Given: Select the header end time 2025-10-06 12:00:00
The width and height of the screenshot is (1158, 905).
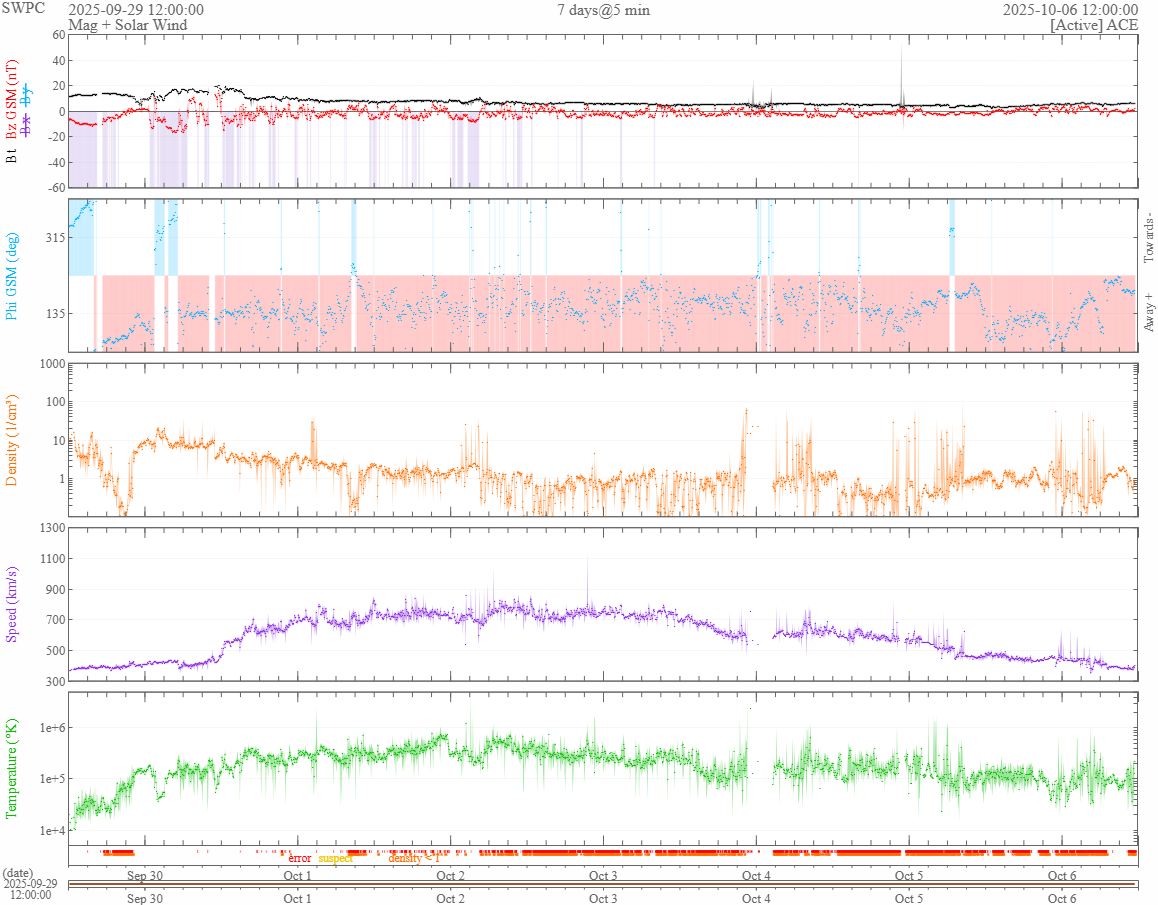Looking at the screenshot, I should [1070, 10].
